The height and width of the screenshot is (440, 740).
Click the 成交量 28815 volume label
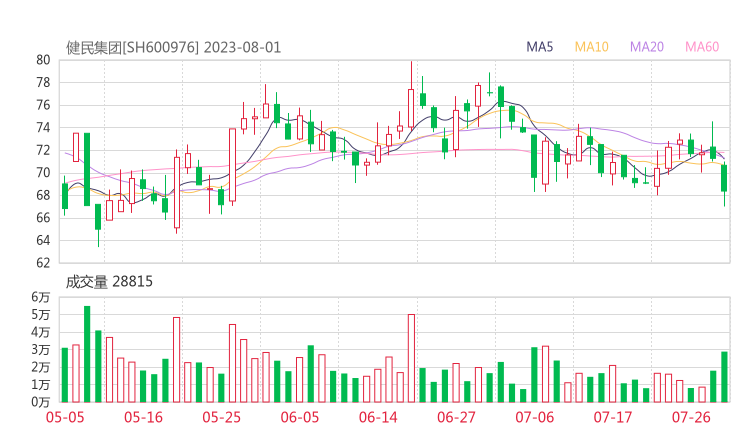point(109,282)
